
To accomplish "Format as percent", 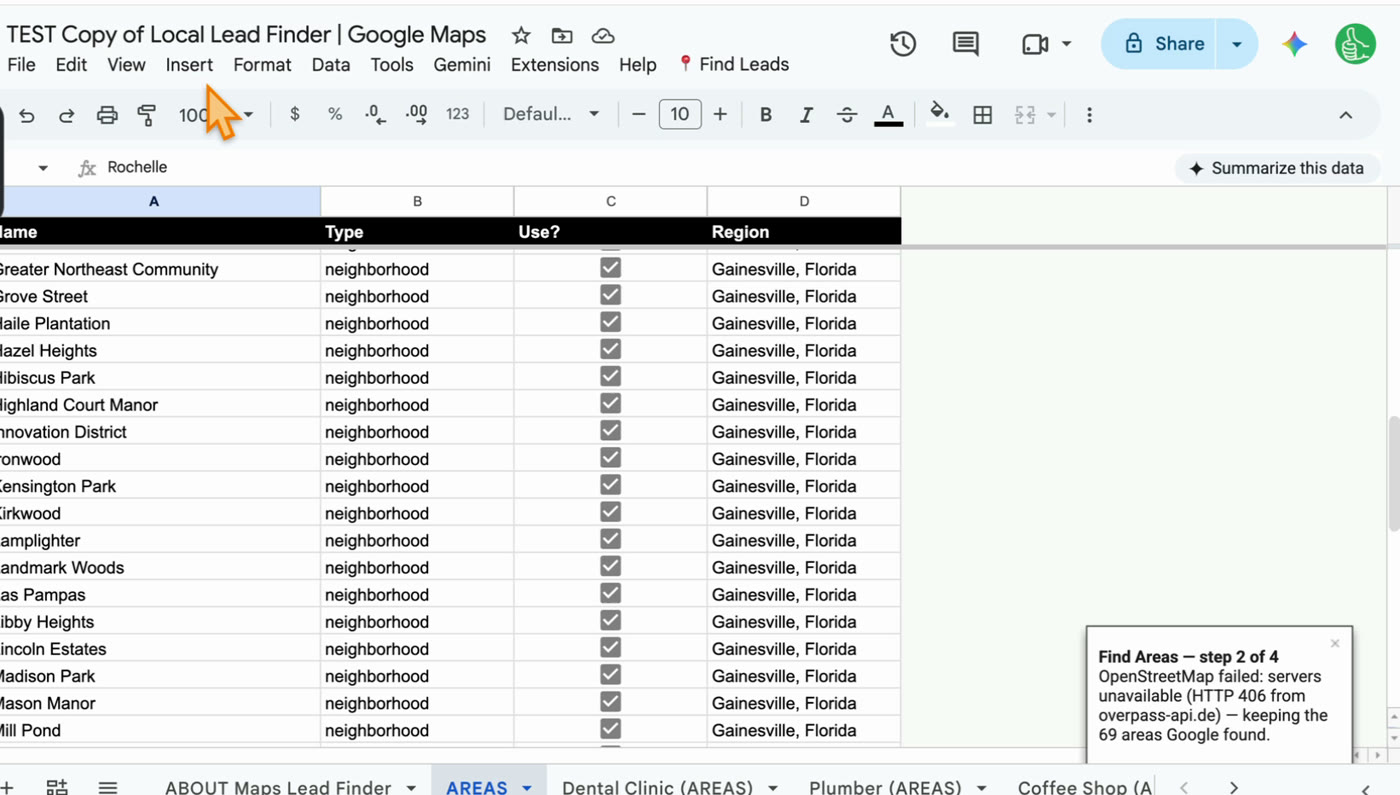I will (x=335, y=114).
